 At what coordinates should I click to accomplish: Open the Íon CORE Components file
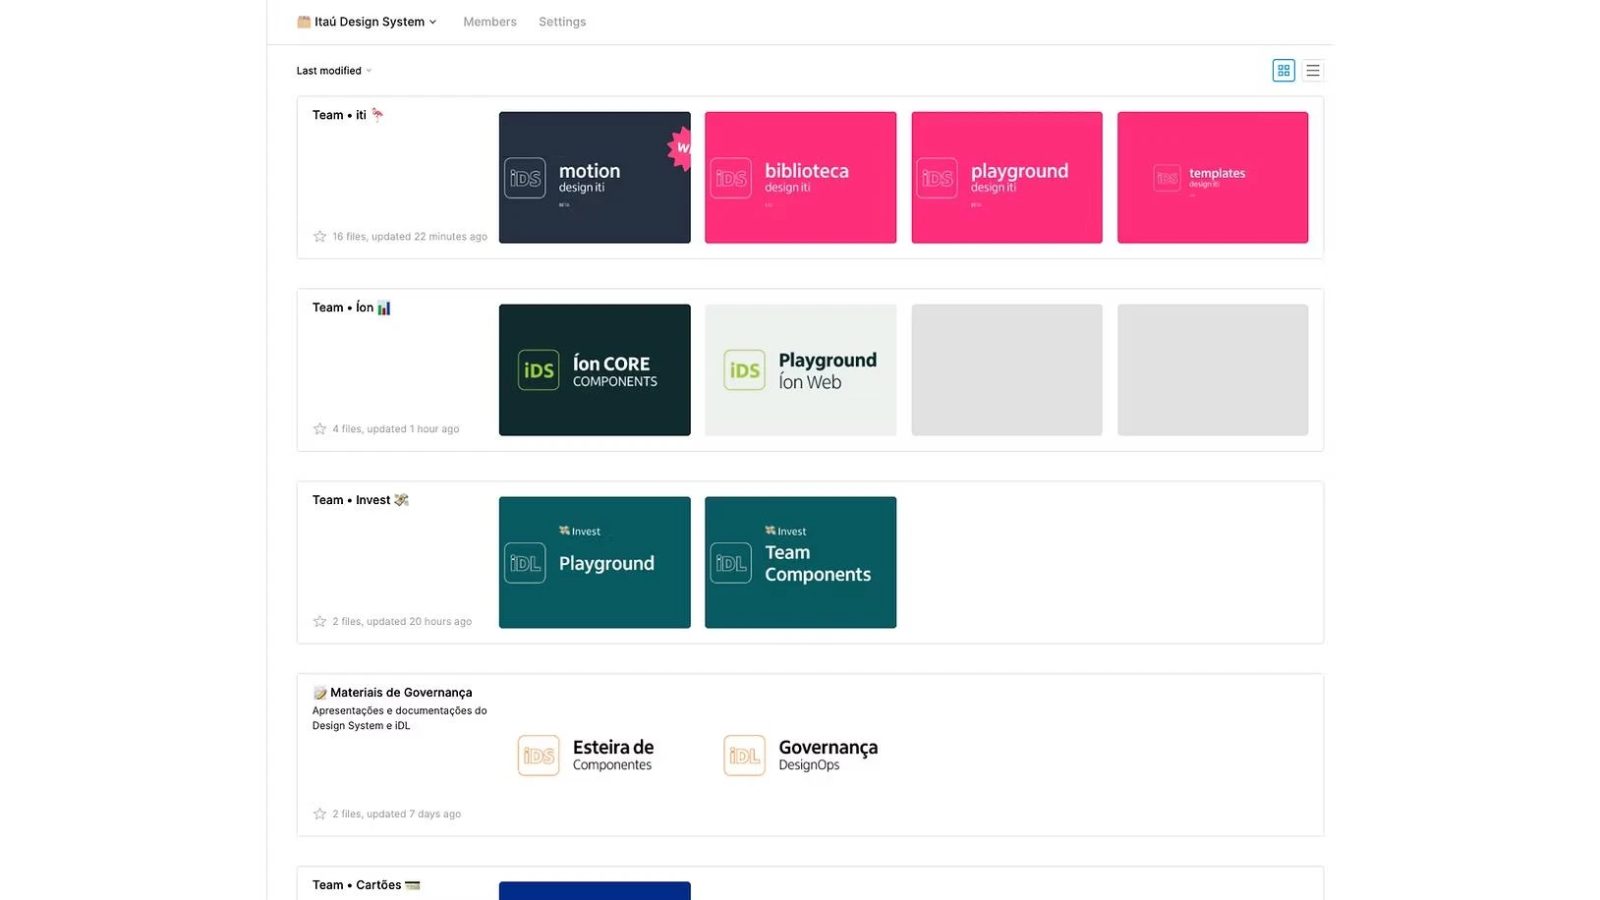click(595, 370)
